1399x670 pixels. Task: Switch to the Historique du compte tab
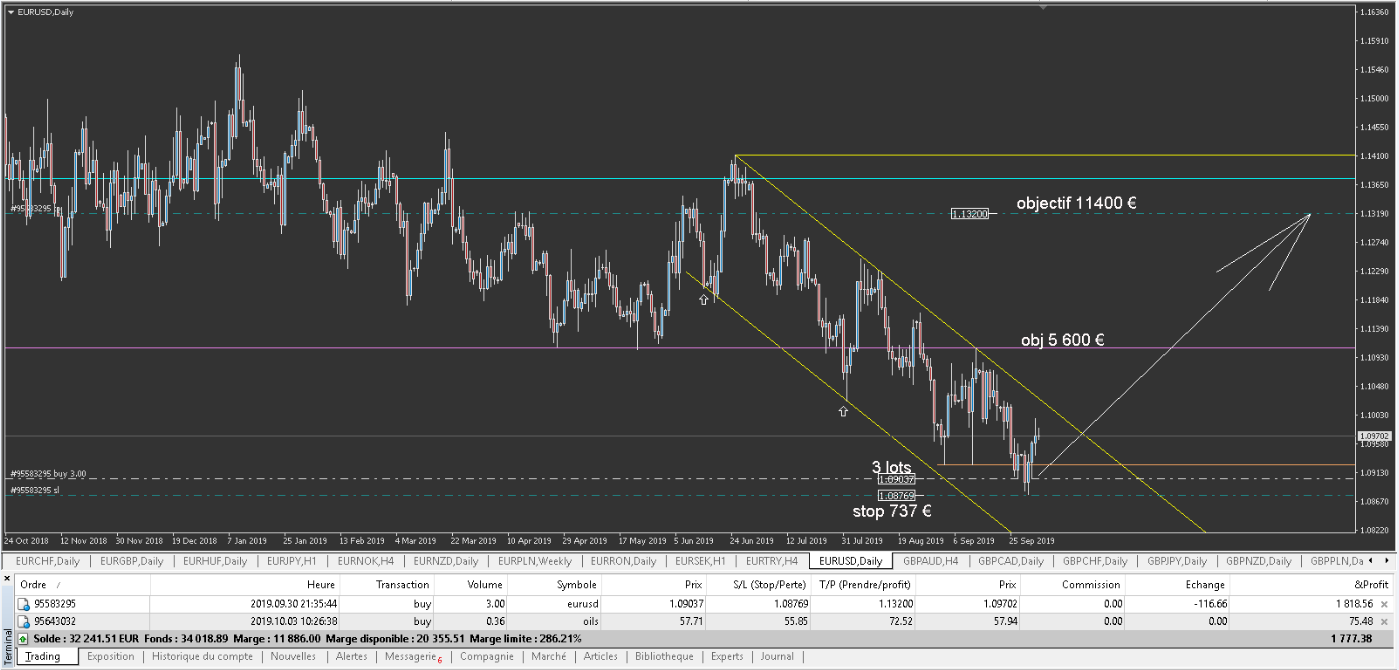pos(202,656)
